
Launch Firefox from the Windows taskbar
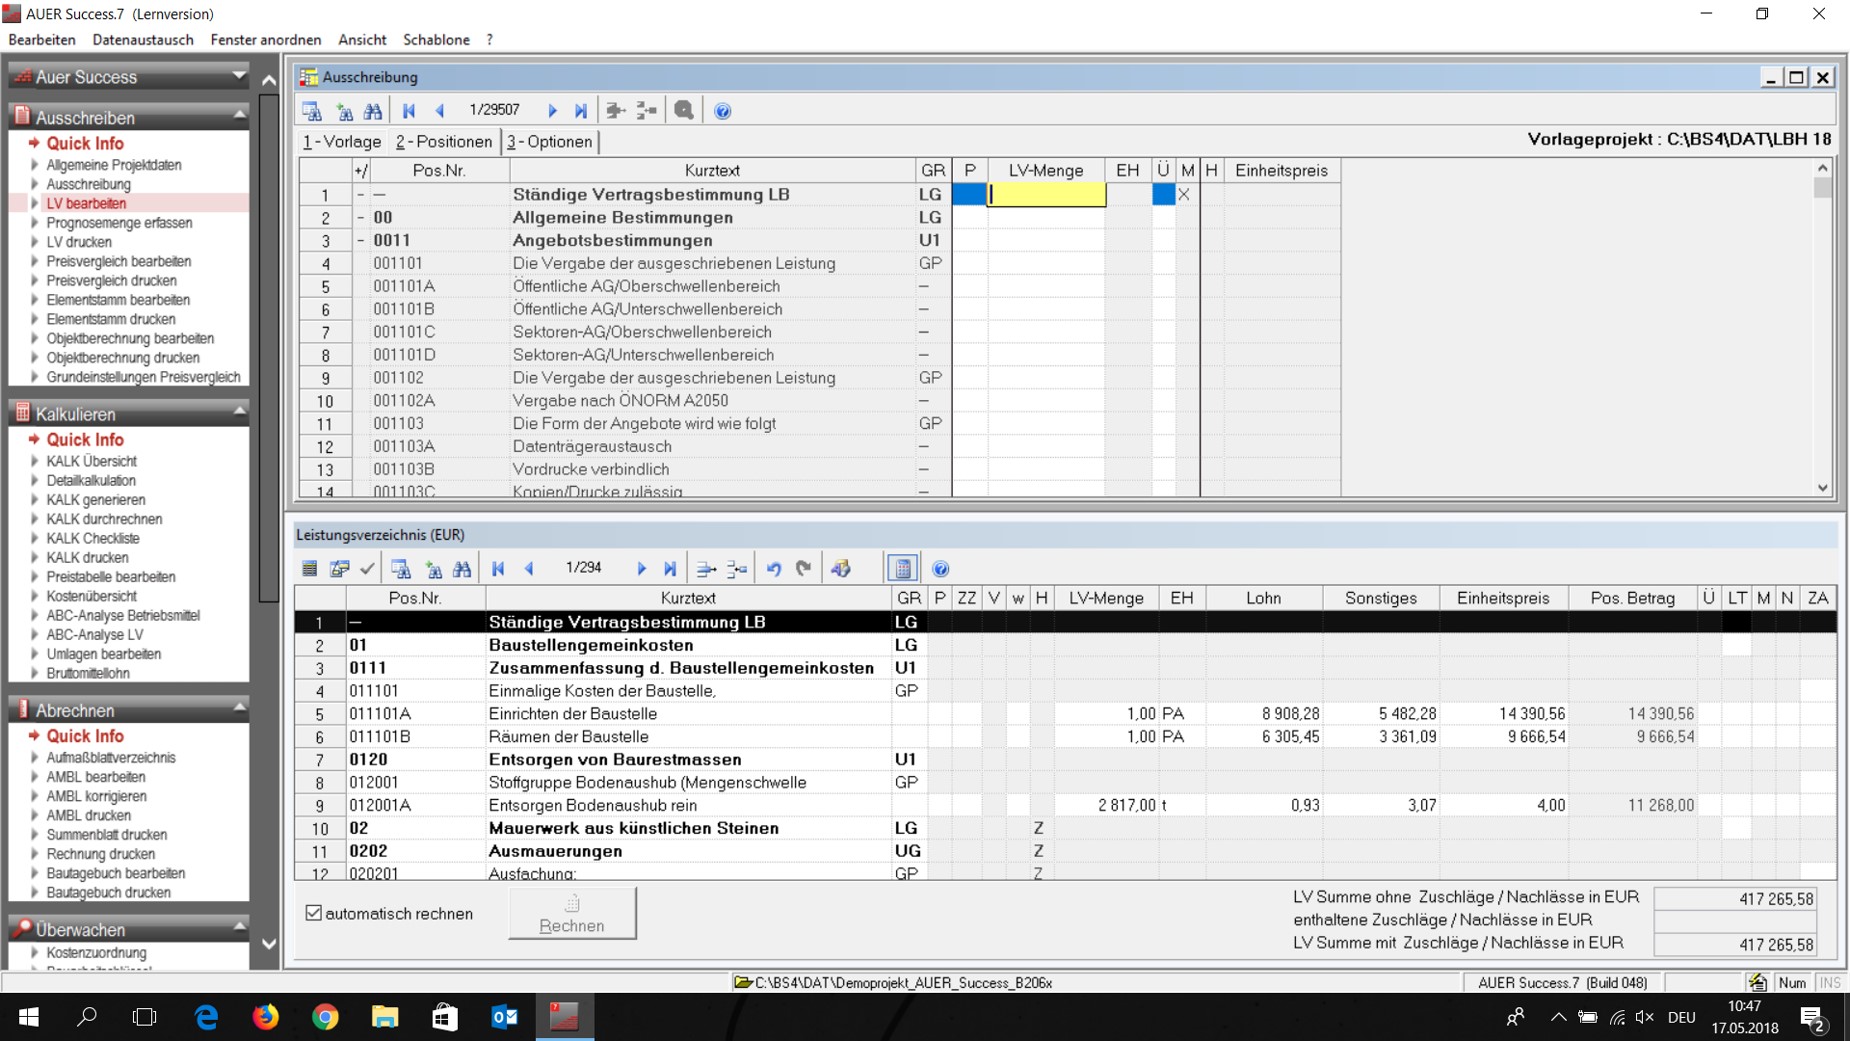point(266,1017)
